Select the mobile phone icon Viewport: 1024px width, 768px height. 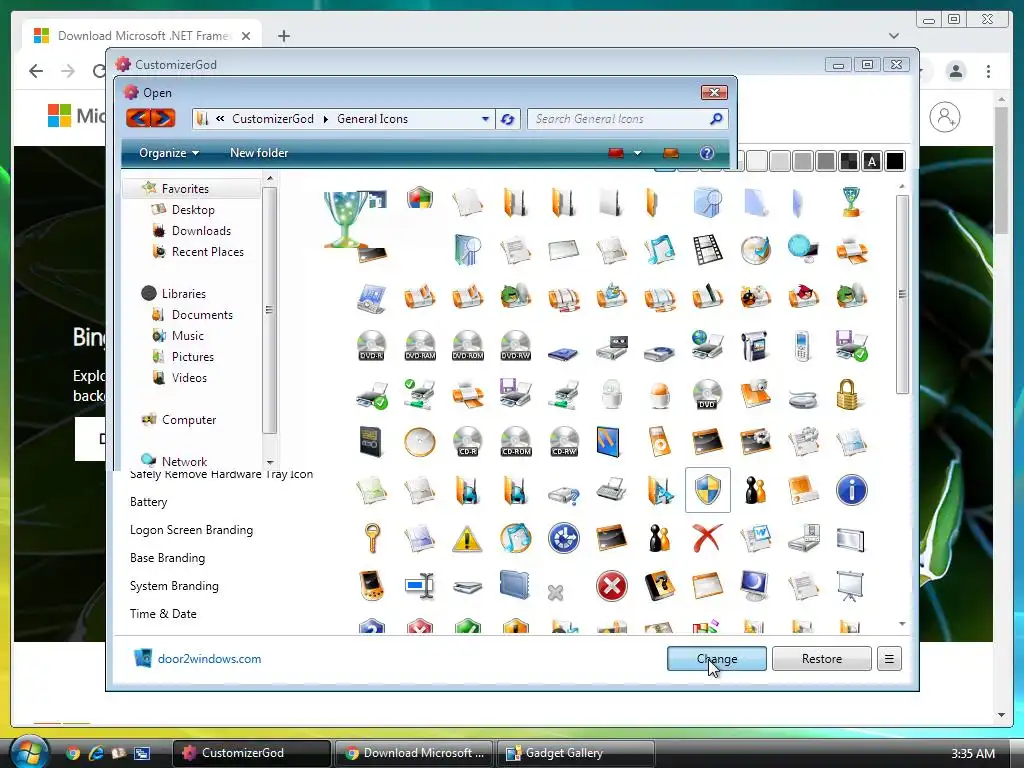[802, 346]
